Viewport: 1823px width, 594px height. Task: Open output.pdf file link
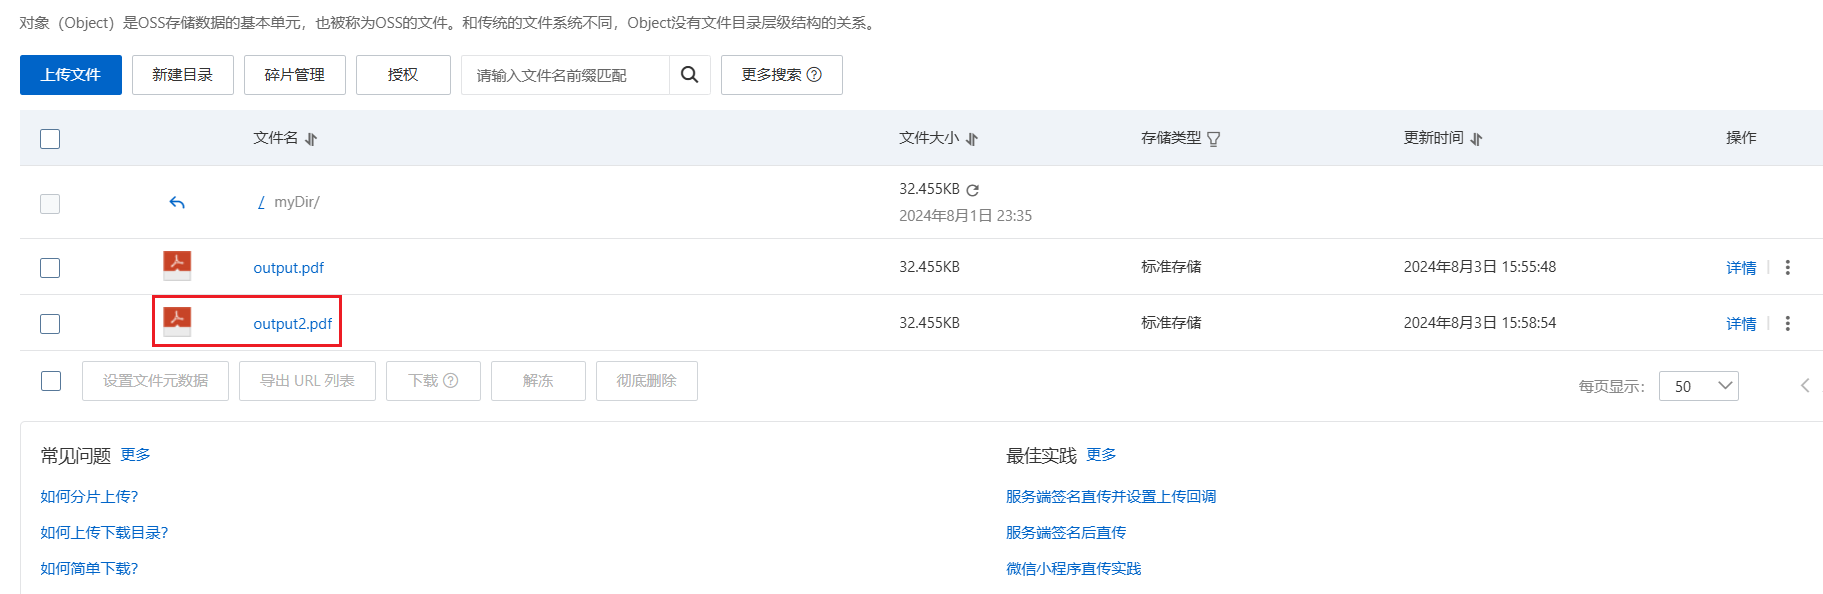(289, 268)
